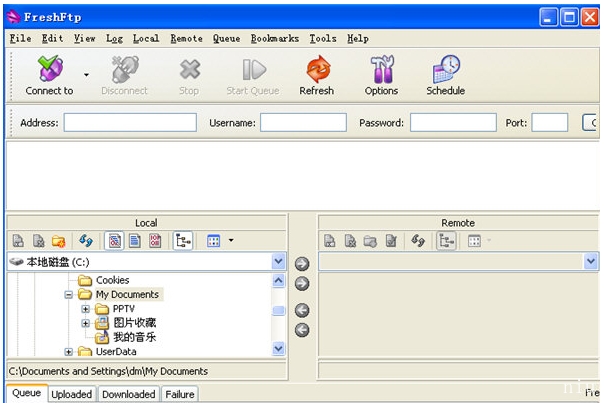This screenshot has width=604, height=403.
Task: Open the Edit menu
Action: [52, 39]
